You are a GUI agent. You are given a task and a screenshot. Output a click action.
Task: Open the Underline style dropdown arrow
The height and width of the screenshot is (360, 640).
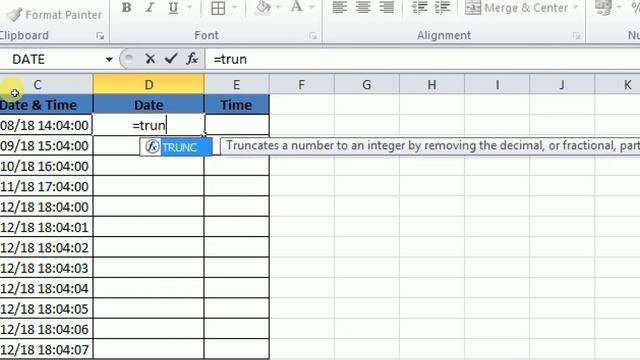189,7
